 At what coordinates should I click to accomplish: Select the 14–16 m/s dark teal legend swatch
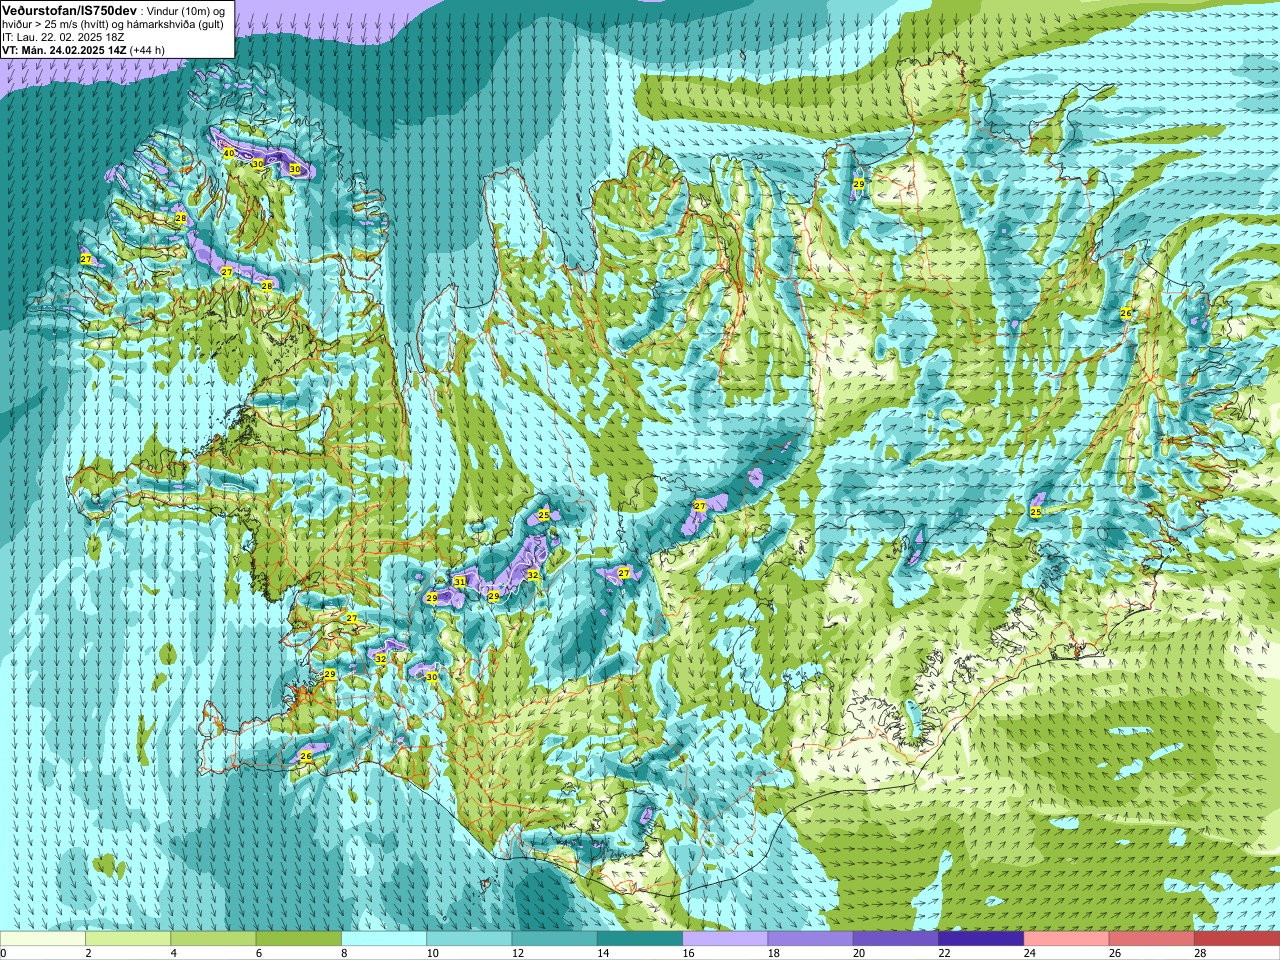pyautogui.click(x=640, y=939)
